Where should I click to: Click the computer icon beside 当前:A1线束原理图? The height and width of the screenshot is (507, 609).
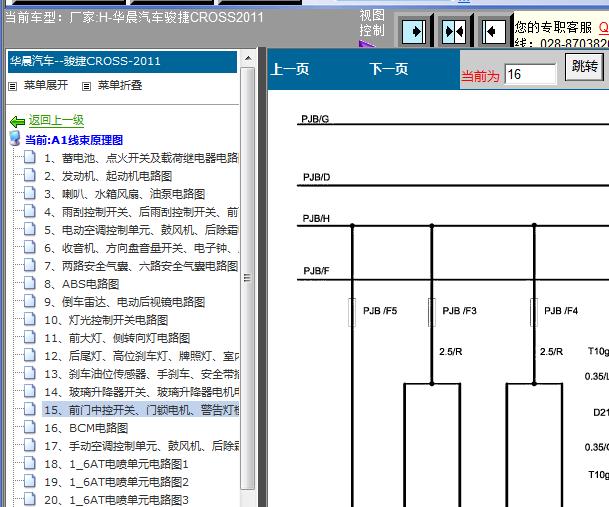[x=15, y=138]
